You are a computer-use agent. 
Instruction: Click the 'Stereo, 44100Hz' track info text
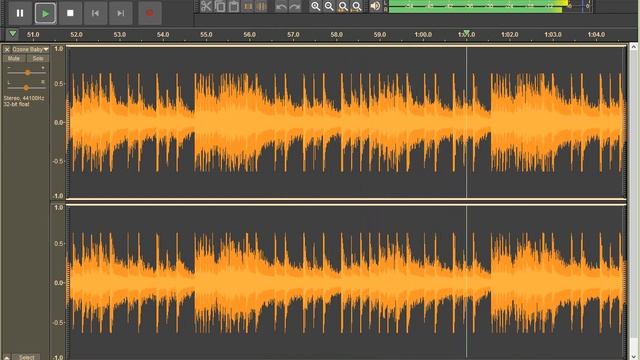pyautogui.click(x=24, y=98)
